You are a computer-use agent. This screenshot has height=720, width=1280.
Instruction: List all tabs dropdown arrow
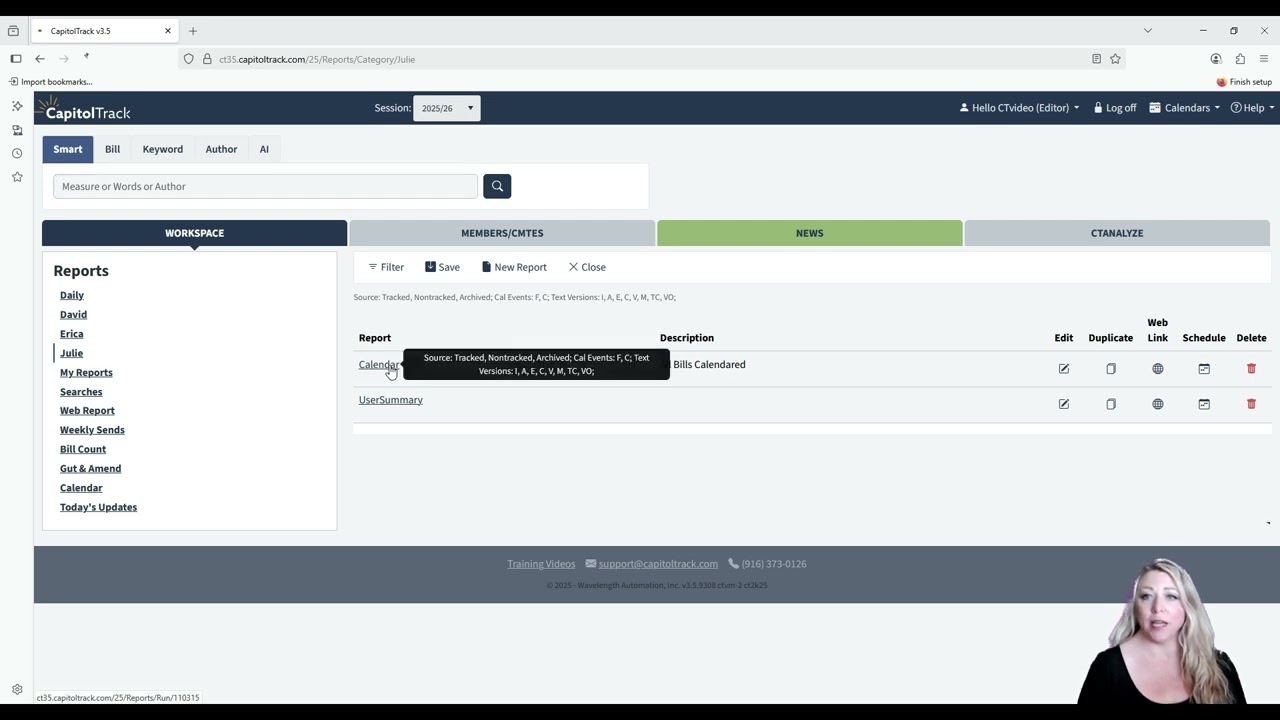coord(1147,31)
